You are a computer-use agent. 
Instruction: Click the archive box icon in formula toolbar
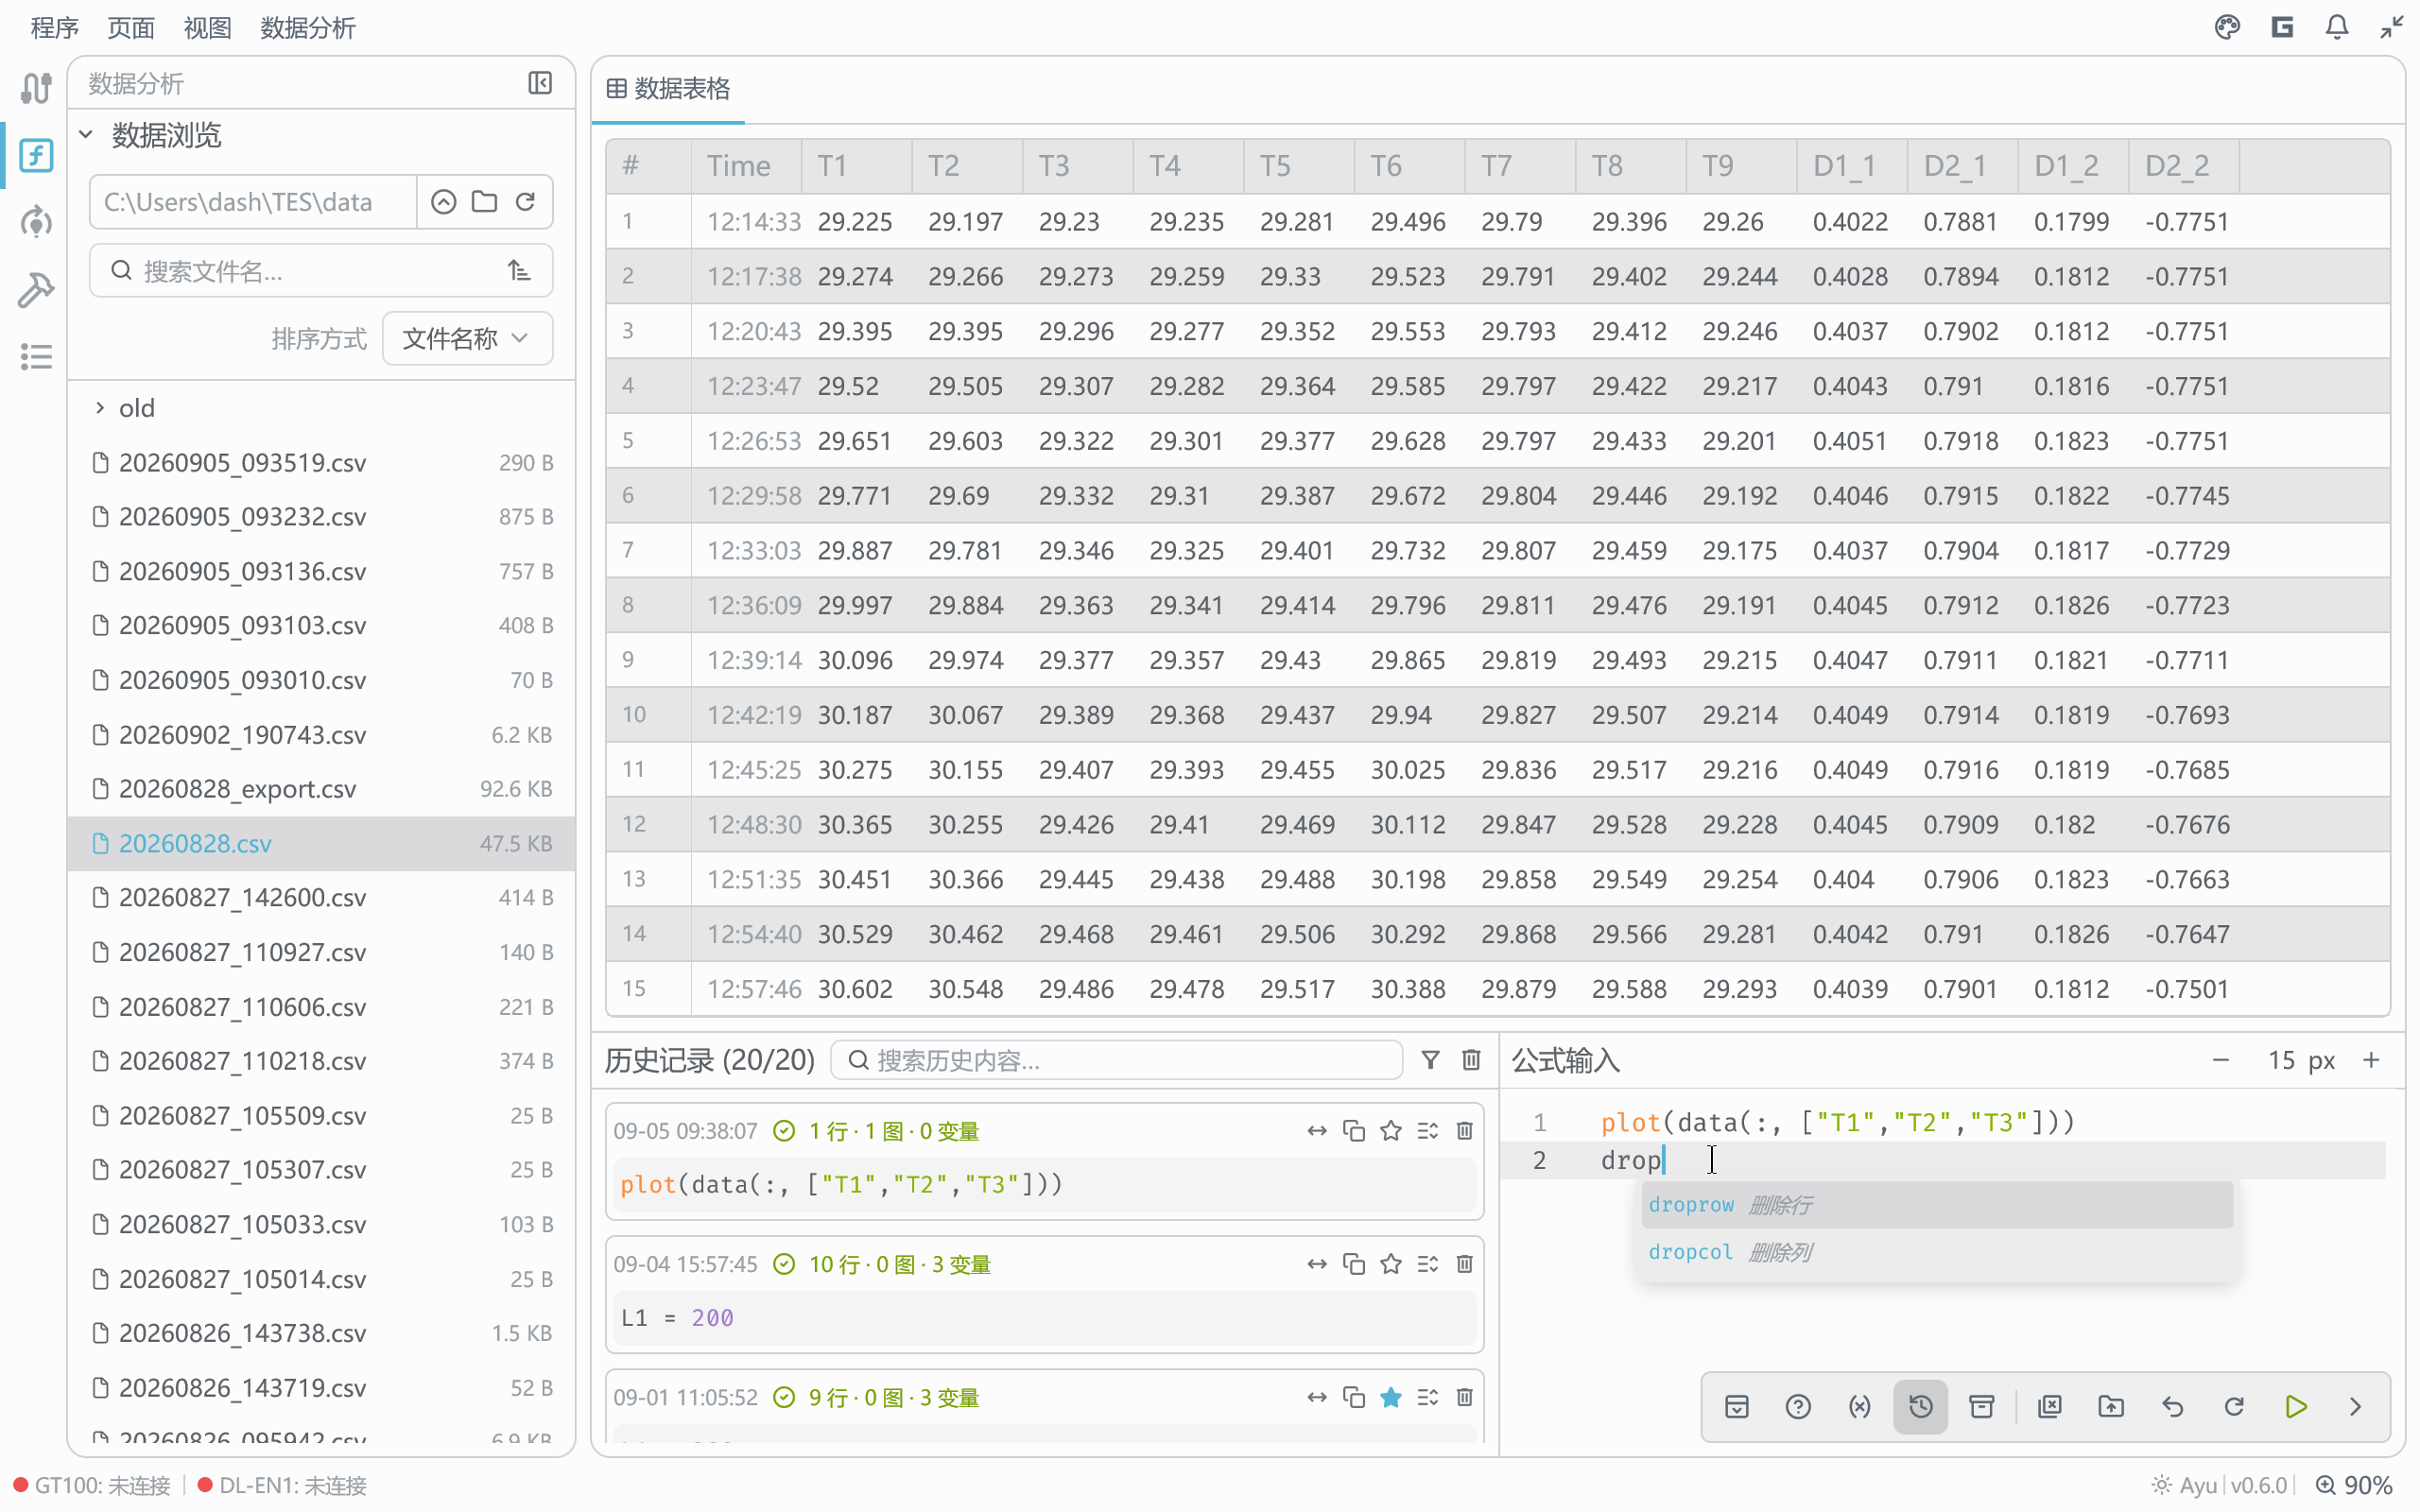pyautogui.click(x=1982, y=1407)
